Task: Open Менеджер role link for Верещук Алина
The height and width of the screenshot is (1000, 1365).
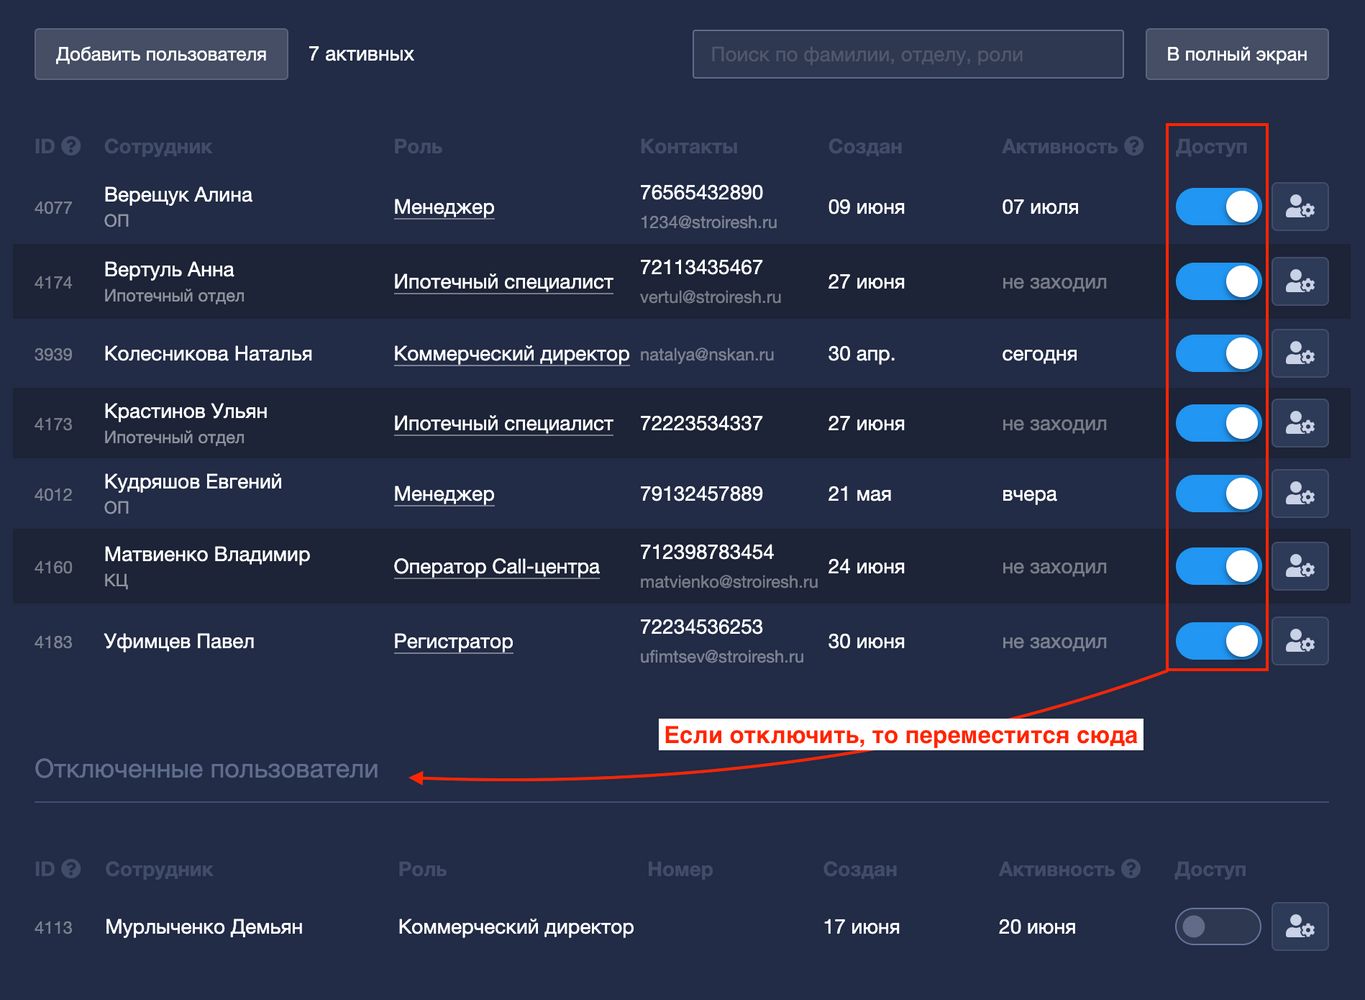Action: coord(444,207)
